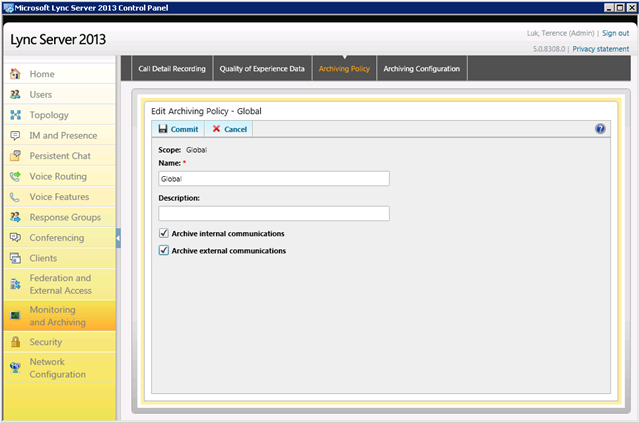Image resolution: width=640 pixels, height=423 pixels.
Task: Select Quality of Experience Data tab
Action: point(261,69)
